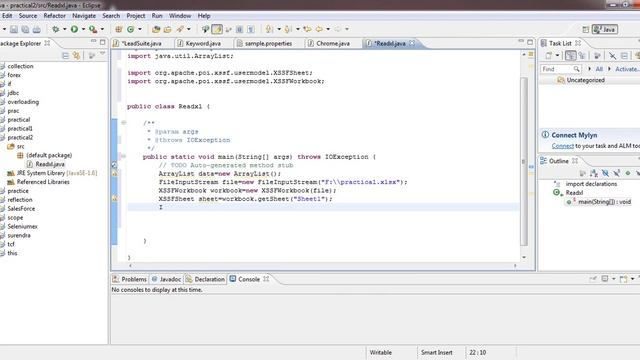Toggle Show Whitespace Characters toolbar icon
The image size is (640, 360).
pyautogui.click(x=251, y=29)
